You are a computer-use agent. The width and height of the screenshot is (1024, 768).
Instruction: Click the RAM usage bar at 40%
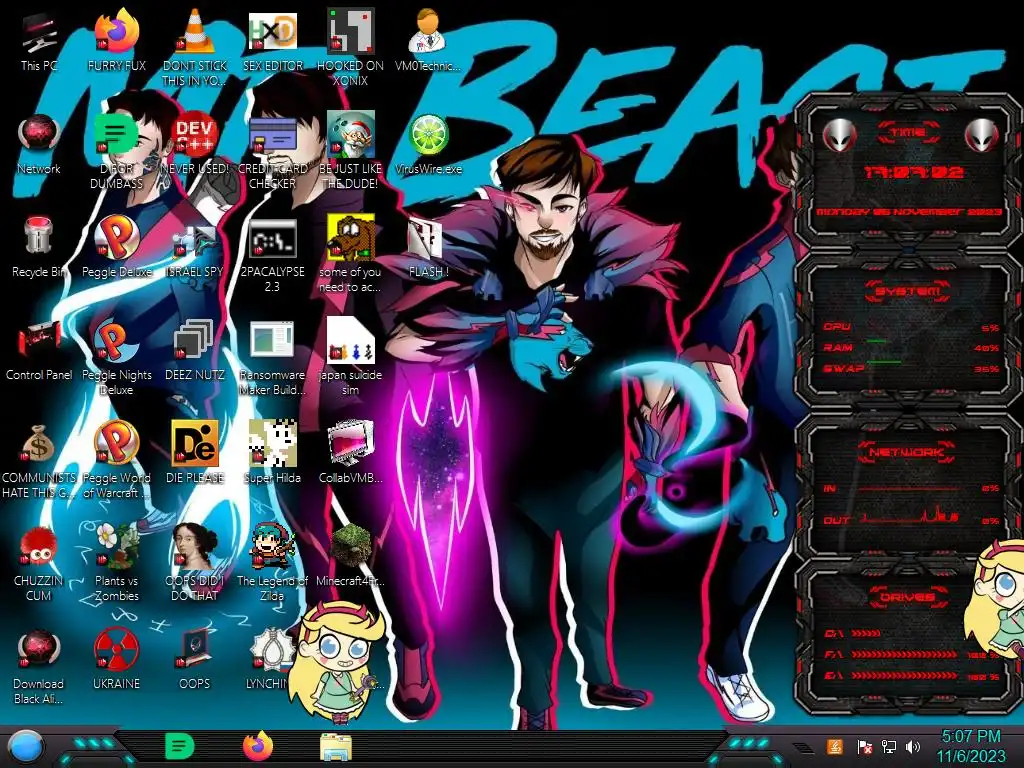coord(911,347)
